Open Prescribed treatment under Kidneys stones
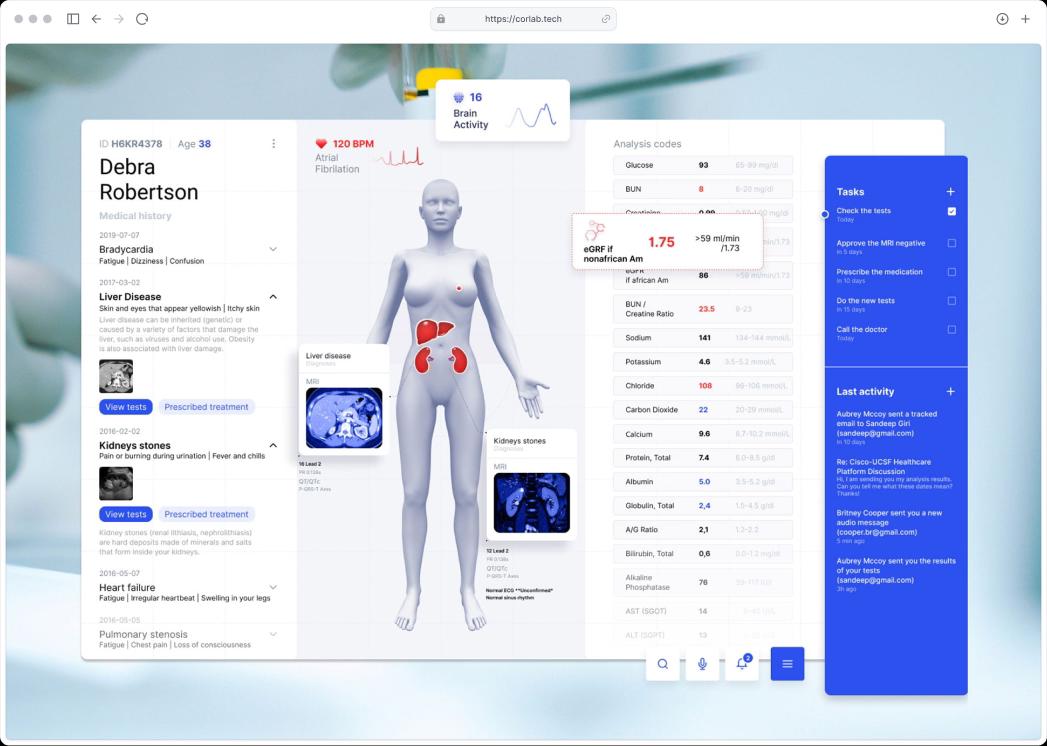 point(206,514)
